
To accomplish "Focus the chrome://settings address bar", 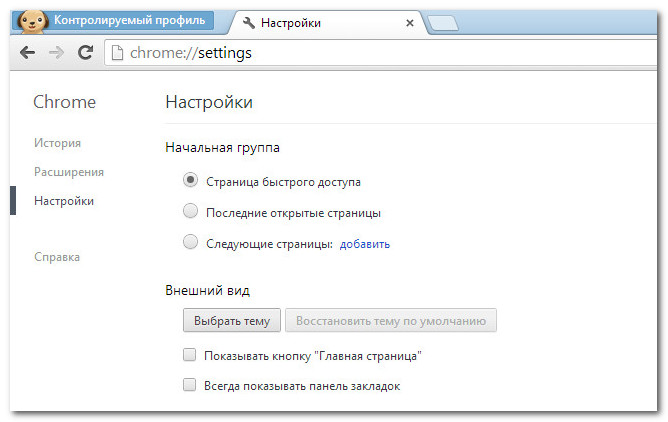I will tap(380, 52).
